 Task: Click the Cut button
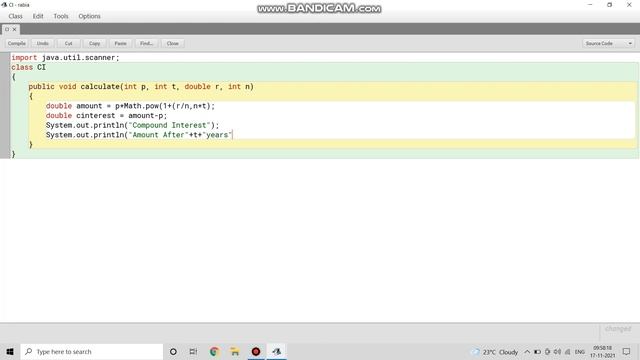click(69, 43)
